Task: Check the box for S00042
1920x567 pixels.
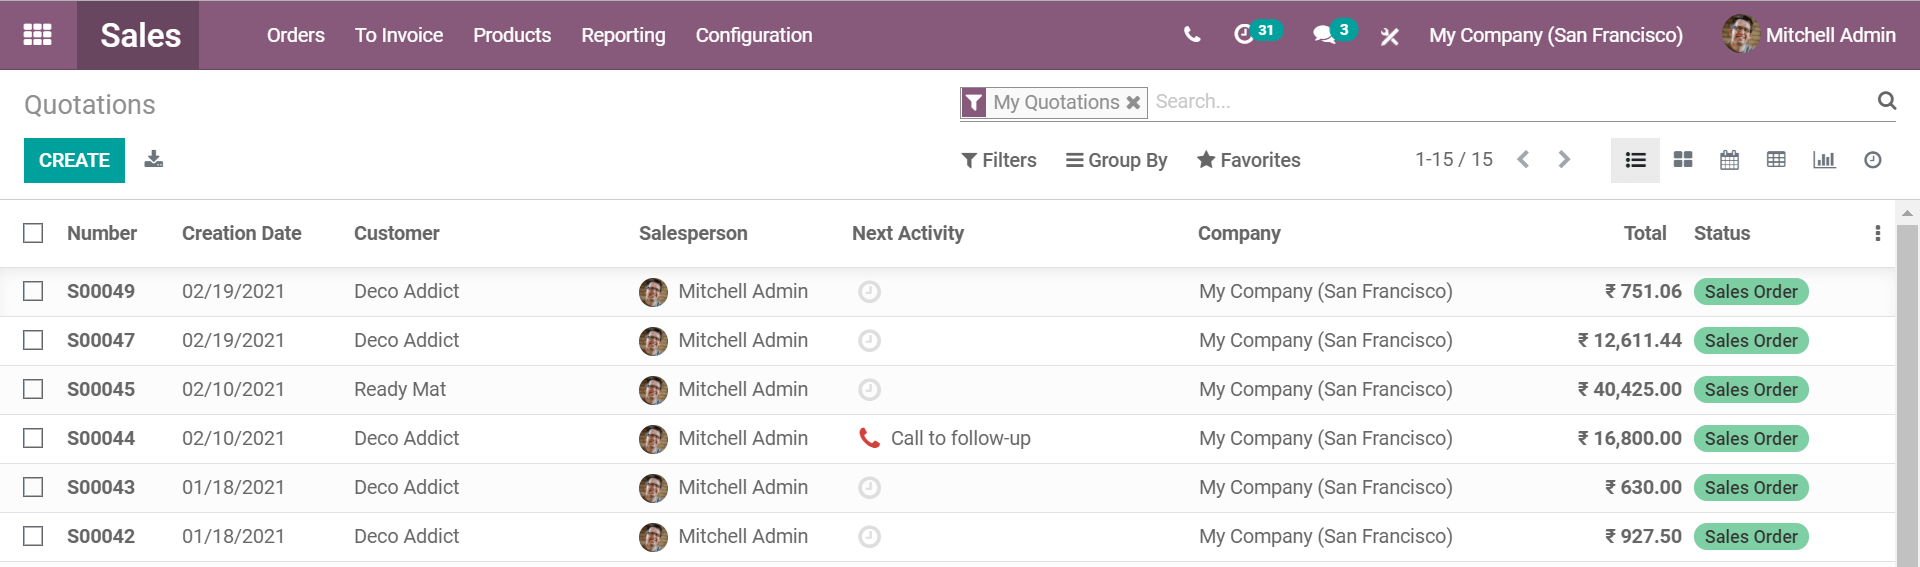Action: 33,536
